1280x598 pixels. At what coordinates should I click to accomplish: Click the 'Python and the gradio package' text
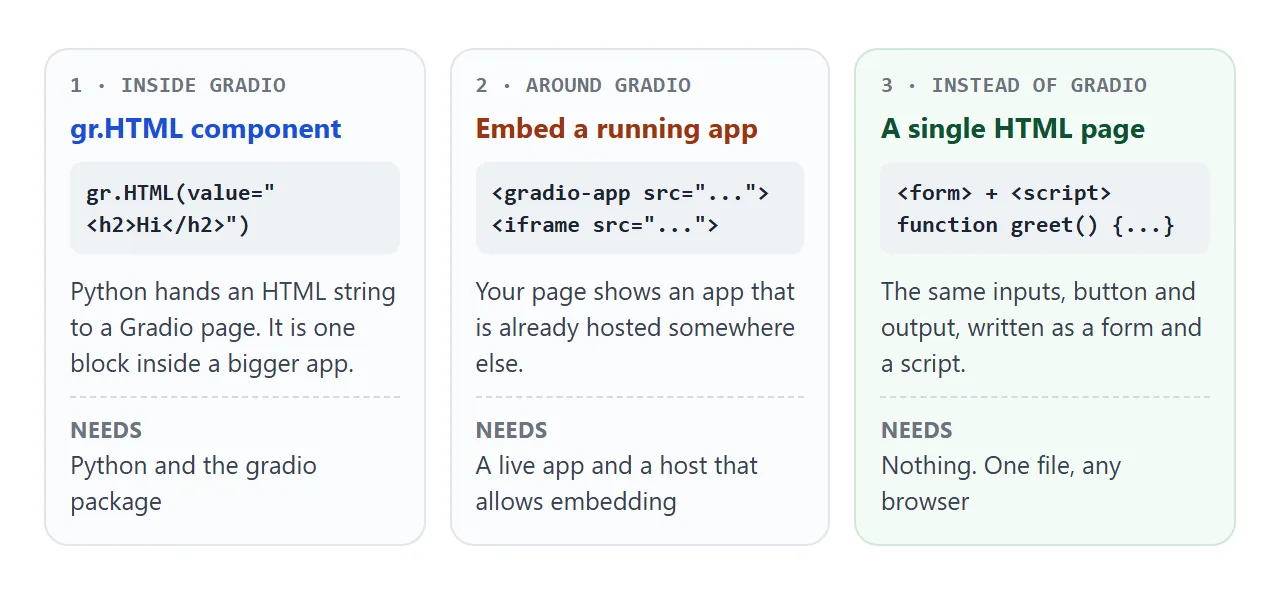[x=193, y=484]
